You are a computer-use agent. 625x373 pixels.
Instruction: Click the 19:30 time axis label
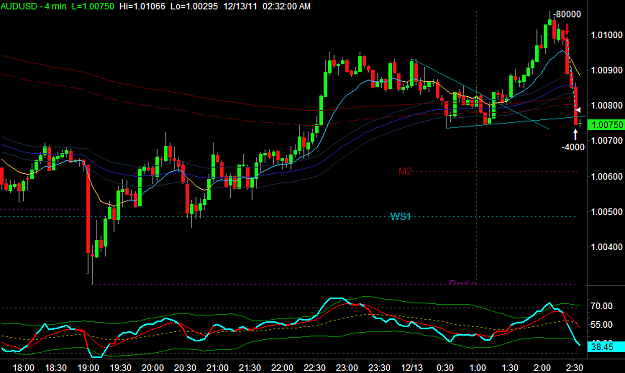pyautogui.click(x=120, y=367)
